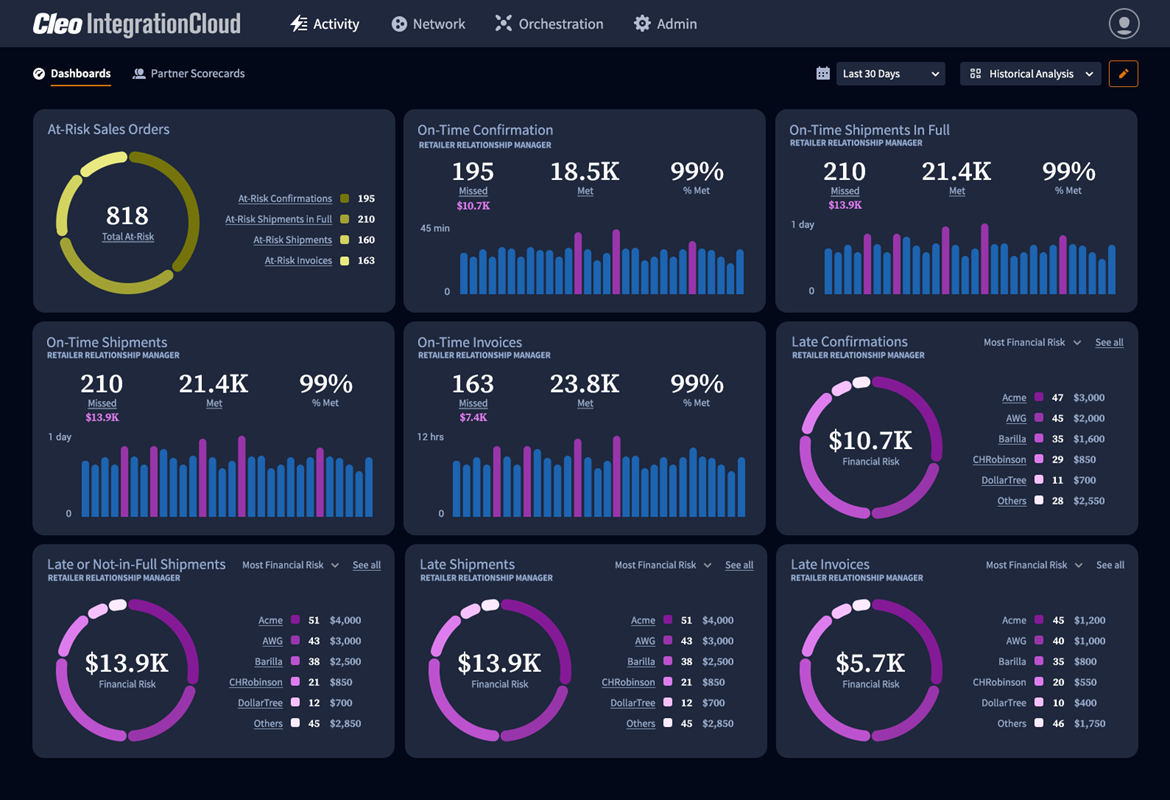Image resolution: width=1170 pixels, height=800 pixels.
Task: Open Late Invoices Most Financial Risk dropdown
Action: [x=1034, y=565]
